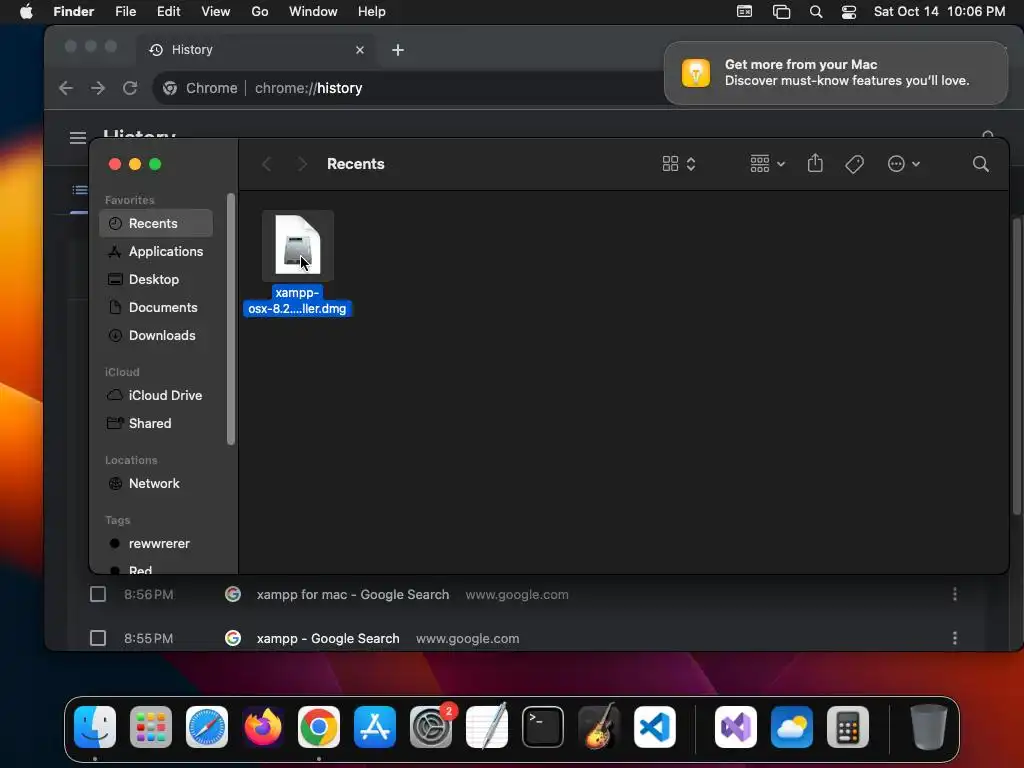Viewport: 1024px width, 768px height.
Task: Open more options for xampp for mac entry
Action: [x=955, y=594]
